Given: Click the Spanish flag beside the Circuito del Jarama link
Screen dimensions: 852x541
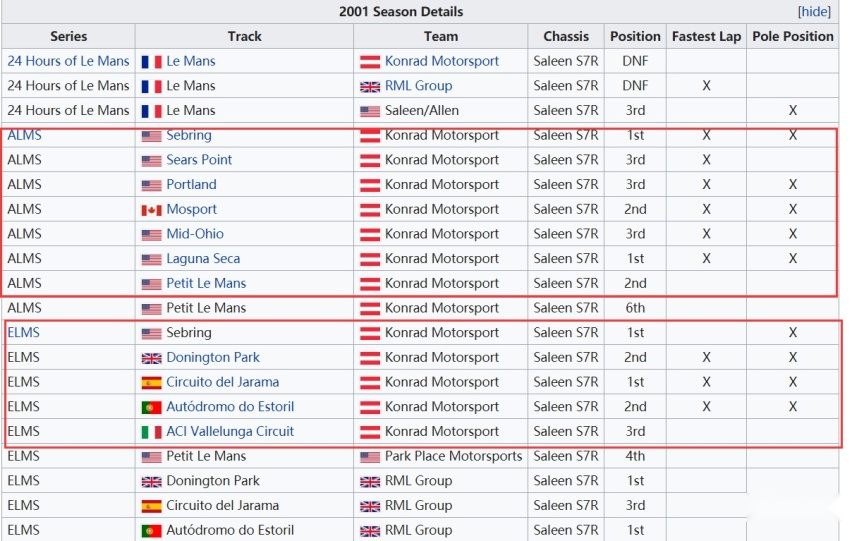Looking at the screenshot, I should tap(152, 383).
